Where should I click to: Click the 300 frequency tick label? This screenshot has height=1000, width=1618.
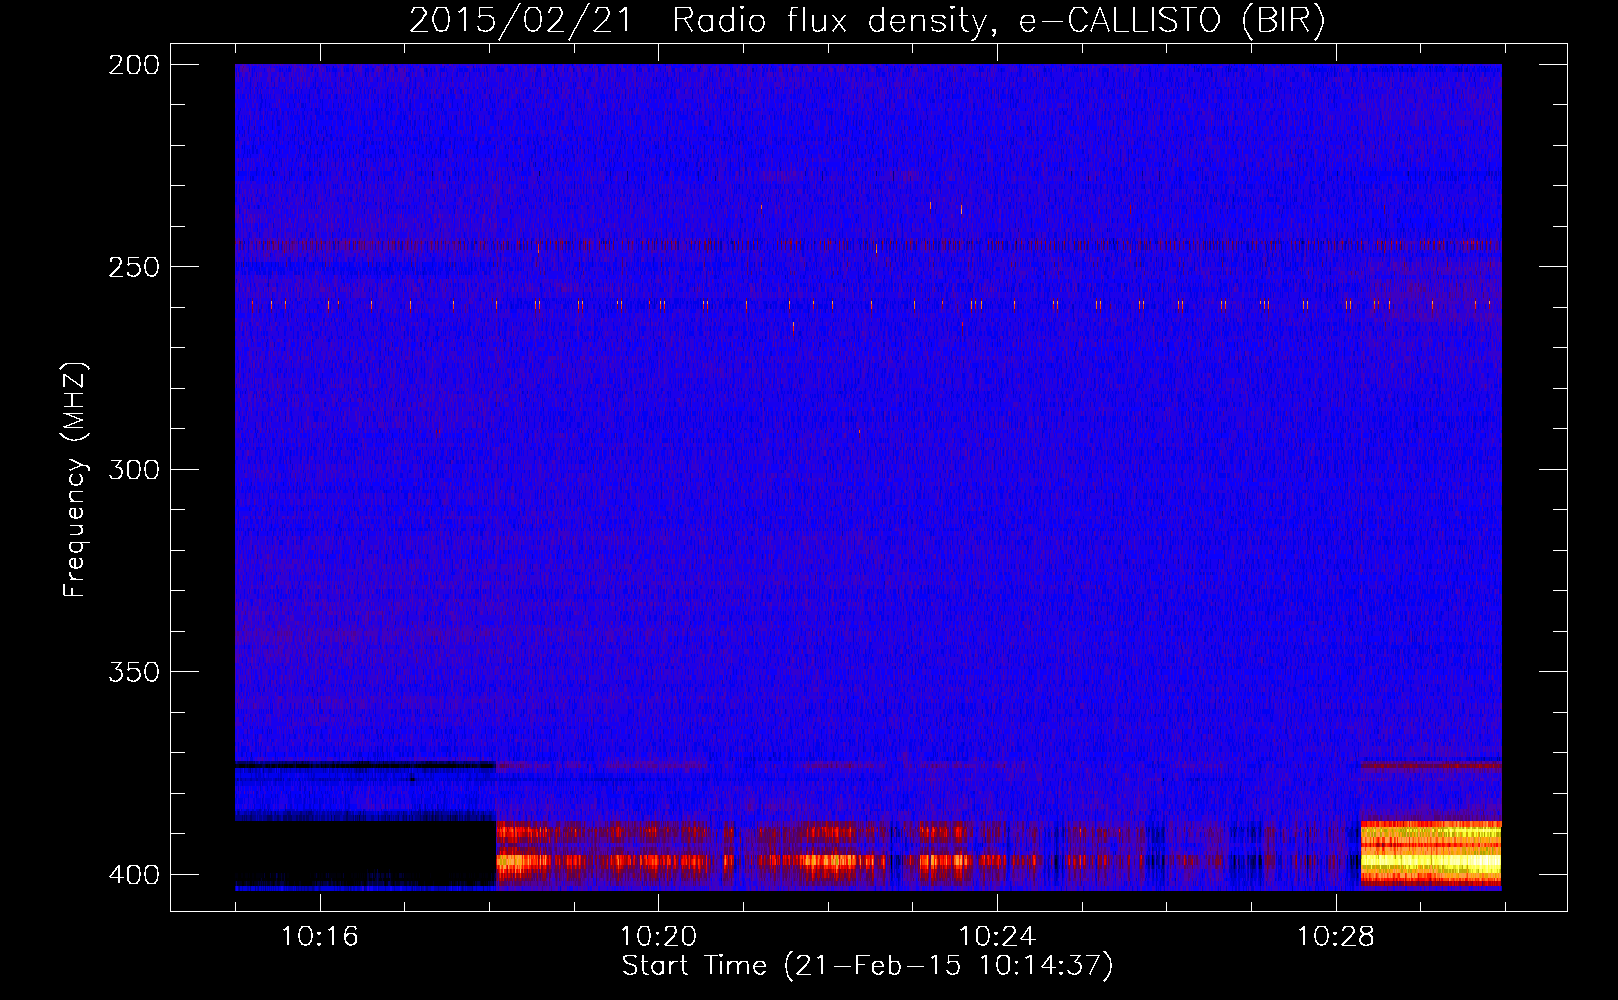pyautogui.click(x=134, y=469)
